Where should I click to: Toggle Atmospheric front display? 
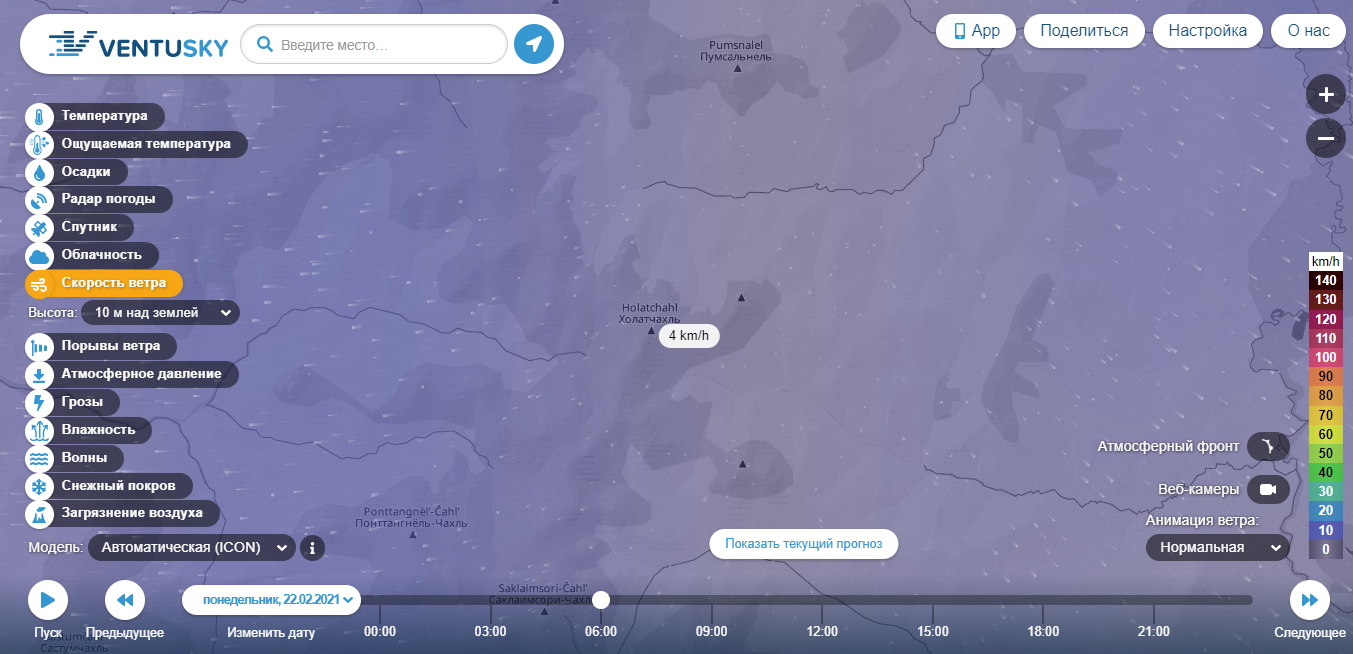(1268, 446)
